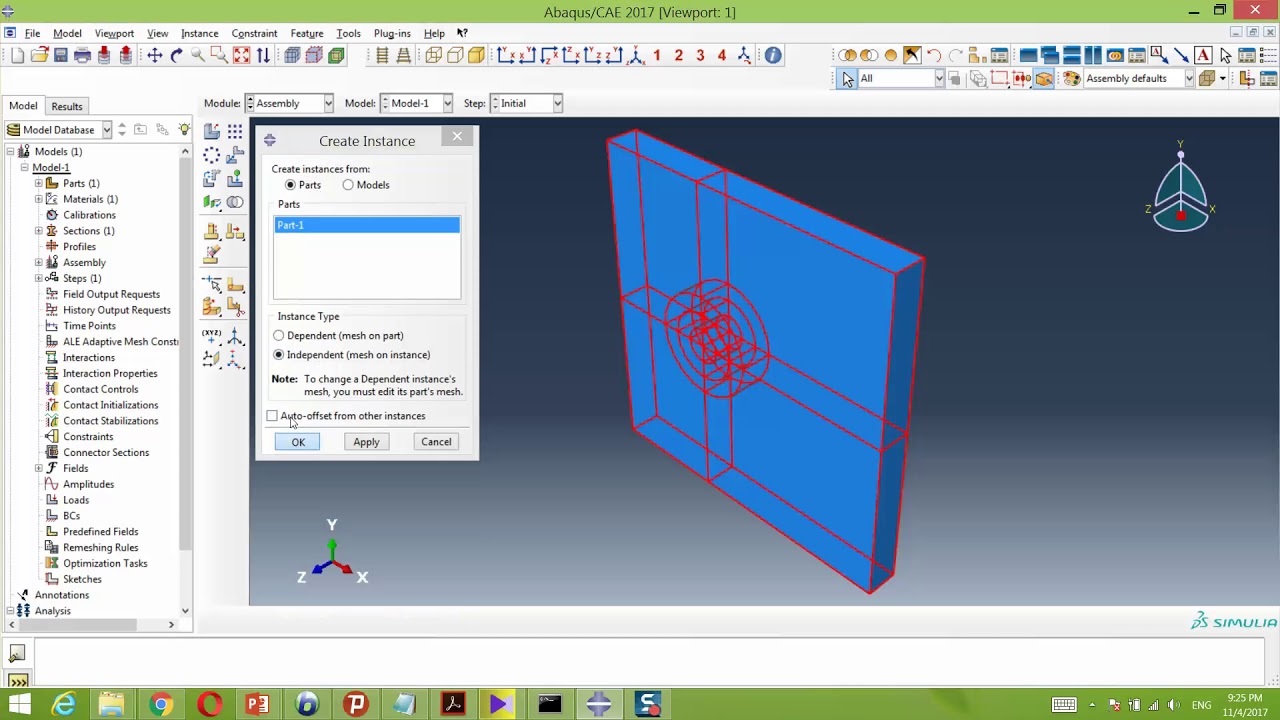The width and height of the screenshot is (1280, 720).
Task: Click the New Model Database icon
Action: click(x=18, y=56)
